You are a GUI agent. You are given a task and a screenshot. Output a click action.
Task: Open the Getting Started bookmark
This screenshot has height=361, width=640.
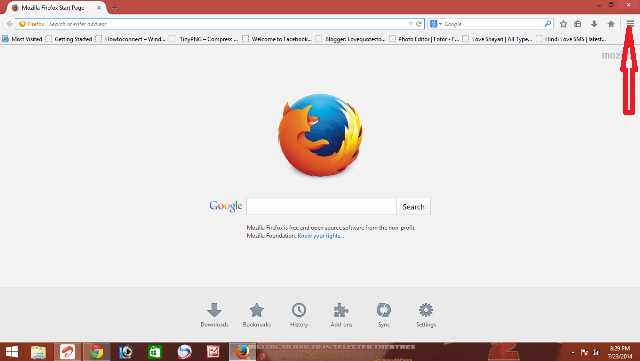[x=69, y=39]
